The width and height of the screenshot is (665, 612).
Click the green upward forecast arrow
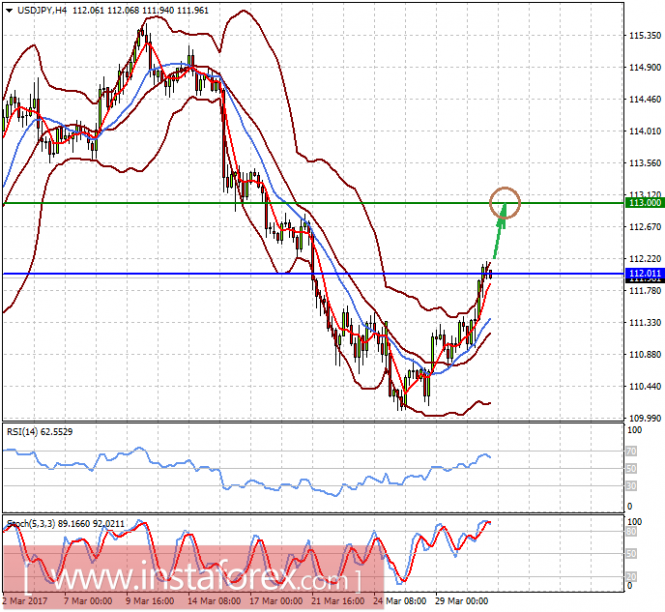click(x=497, y=233)
